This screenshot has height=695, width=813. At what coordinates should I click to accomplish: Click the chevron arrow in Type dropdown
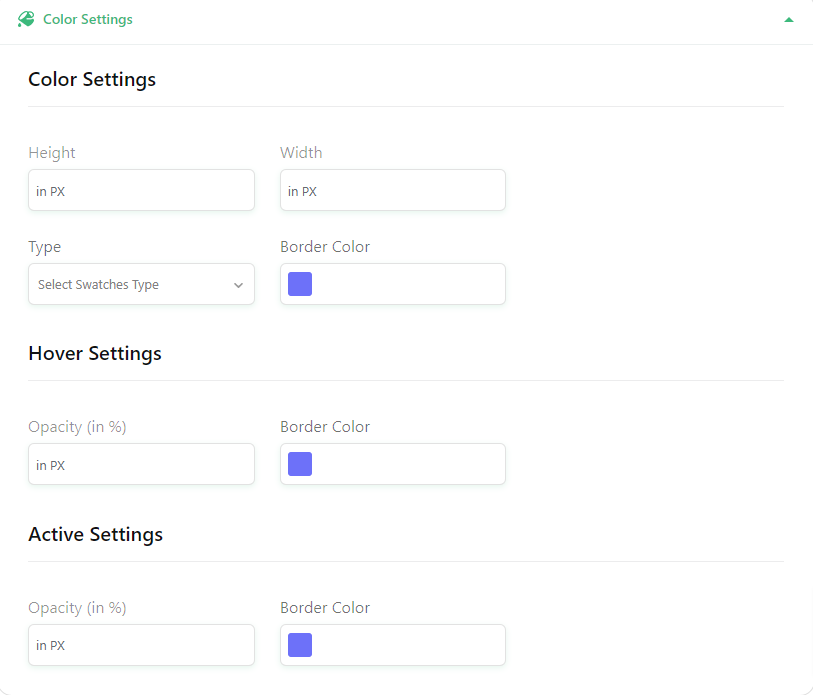[x=239, y=285]
